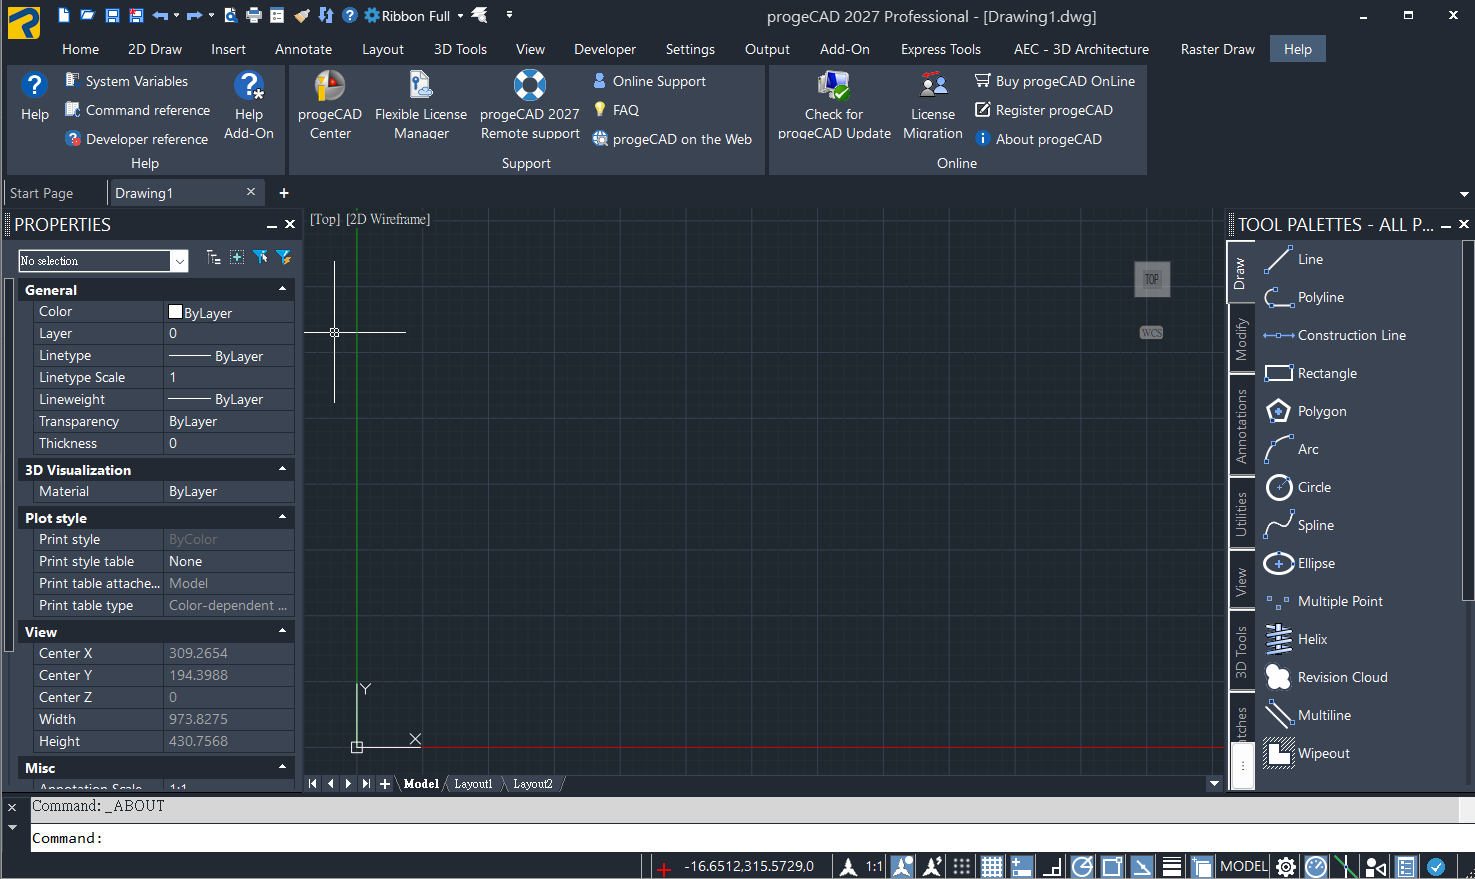This screenshot has height=879, width=1475.
Task: Choose the Construction Line tool
Action: tap(1335, 335)
